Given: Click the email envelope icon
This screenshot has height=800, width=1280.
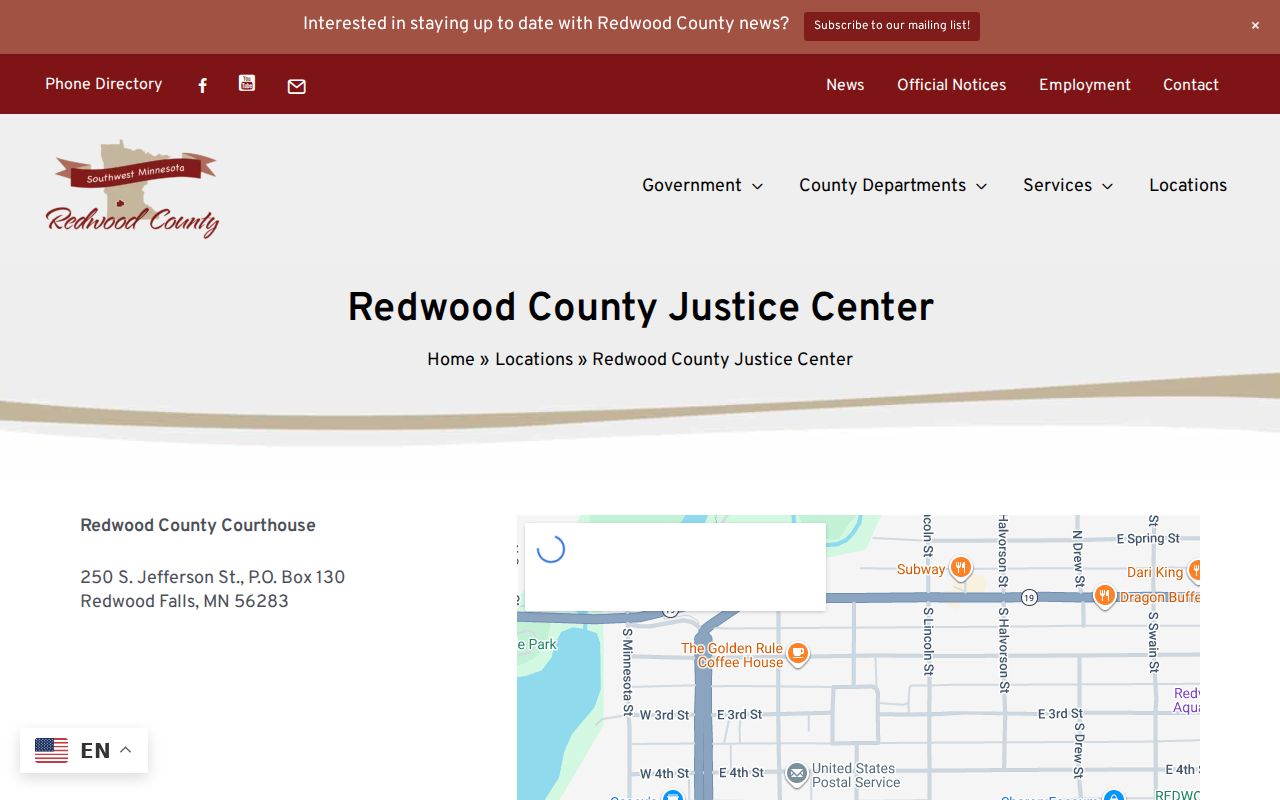Looking at the screenshot, I should [297, 87].
